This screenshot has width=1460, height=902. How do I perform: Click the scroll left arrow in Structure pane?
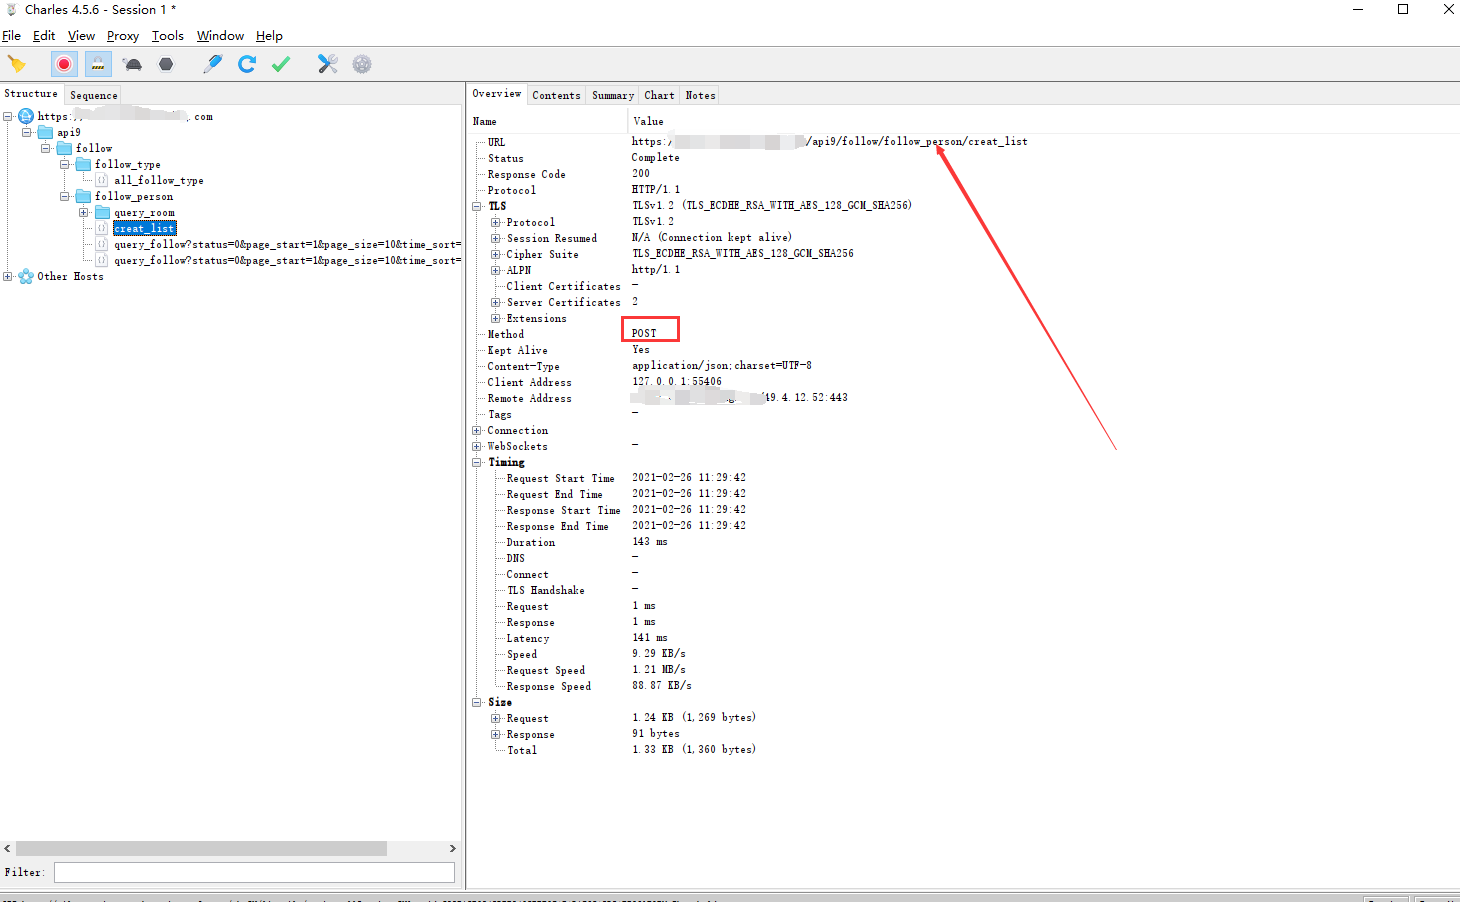tap(7, 848)
